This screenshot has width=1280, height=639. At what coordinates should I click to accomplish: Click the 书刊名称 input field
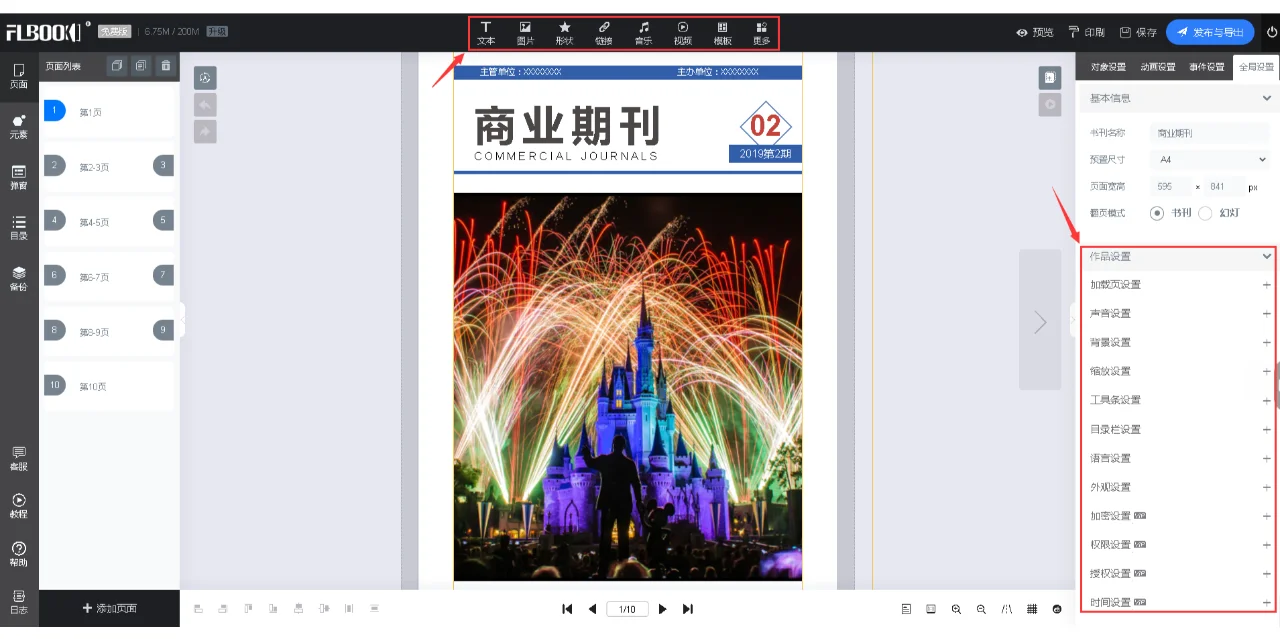click(x=1211, y=132)
